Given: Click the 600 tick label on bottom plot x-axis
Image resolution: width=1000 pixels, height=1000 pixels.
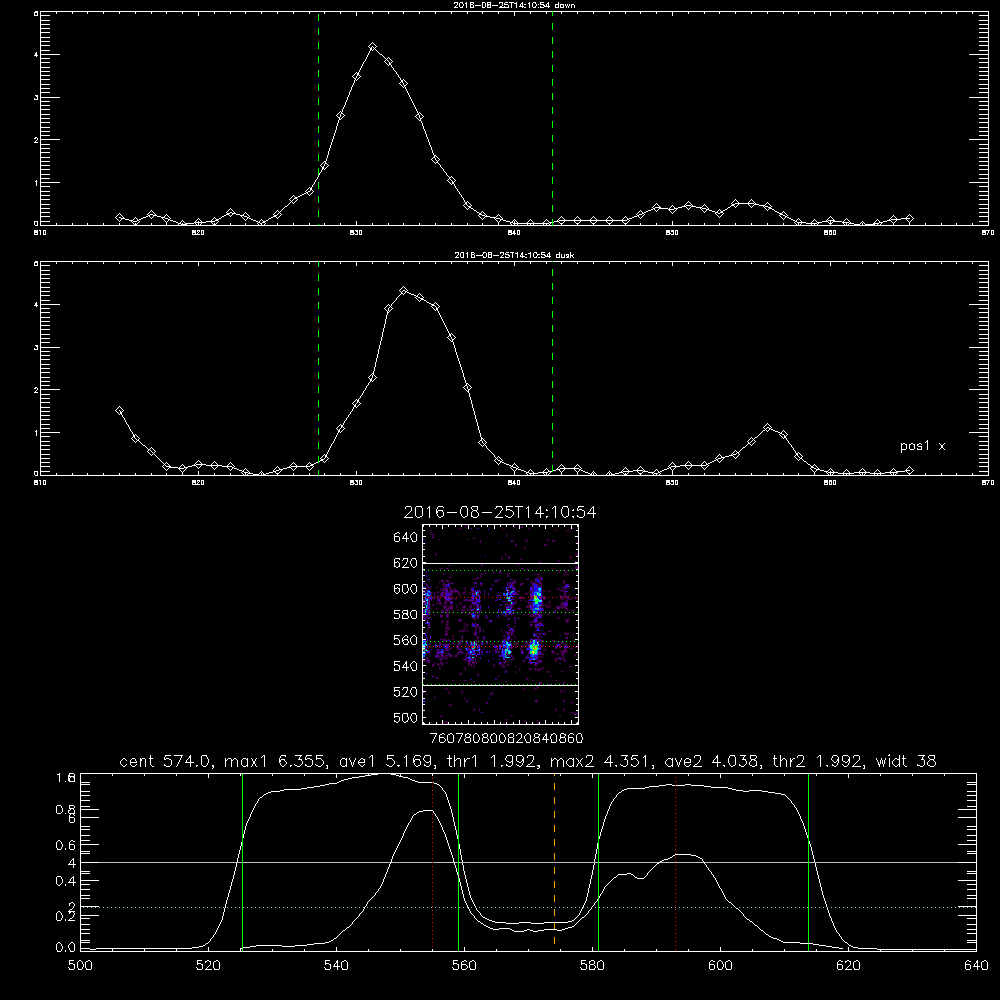Looking at the screenshot, I should (721, 966).
